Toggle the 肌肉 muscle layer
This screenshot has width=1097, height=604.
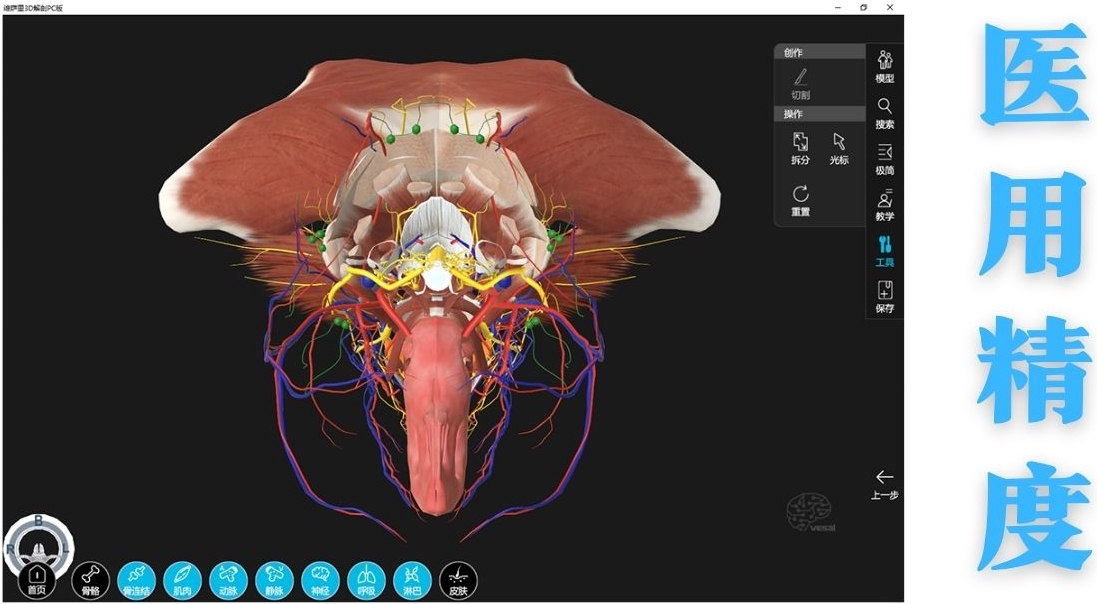[x=182, y=580]
